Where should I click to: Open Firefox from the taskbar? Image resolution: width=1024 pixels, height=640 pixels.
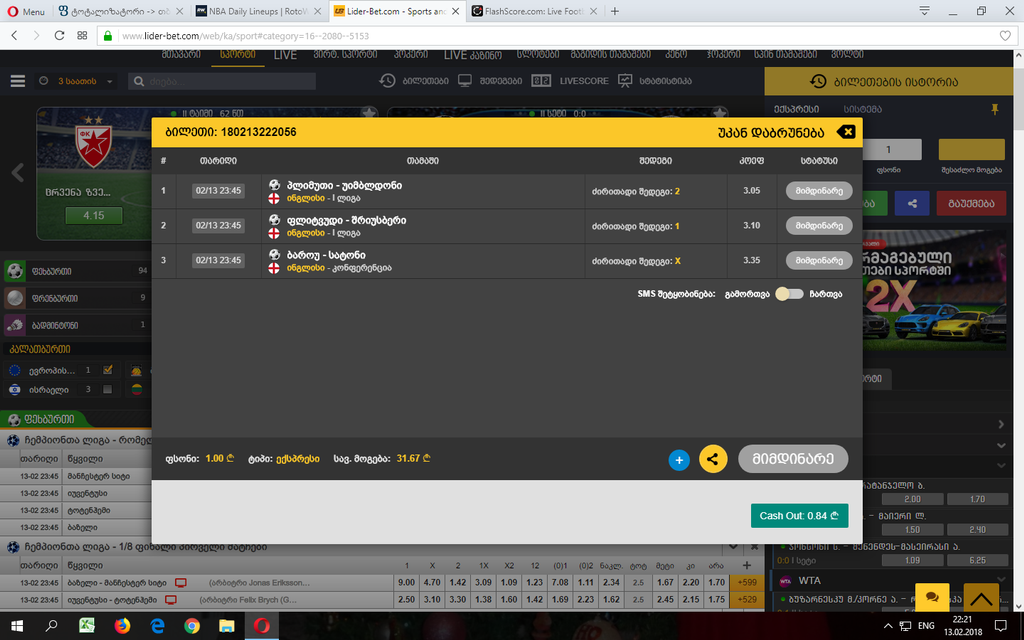point(122,626)
